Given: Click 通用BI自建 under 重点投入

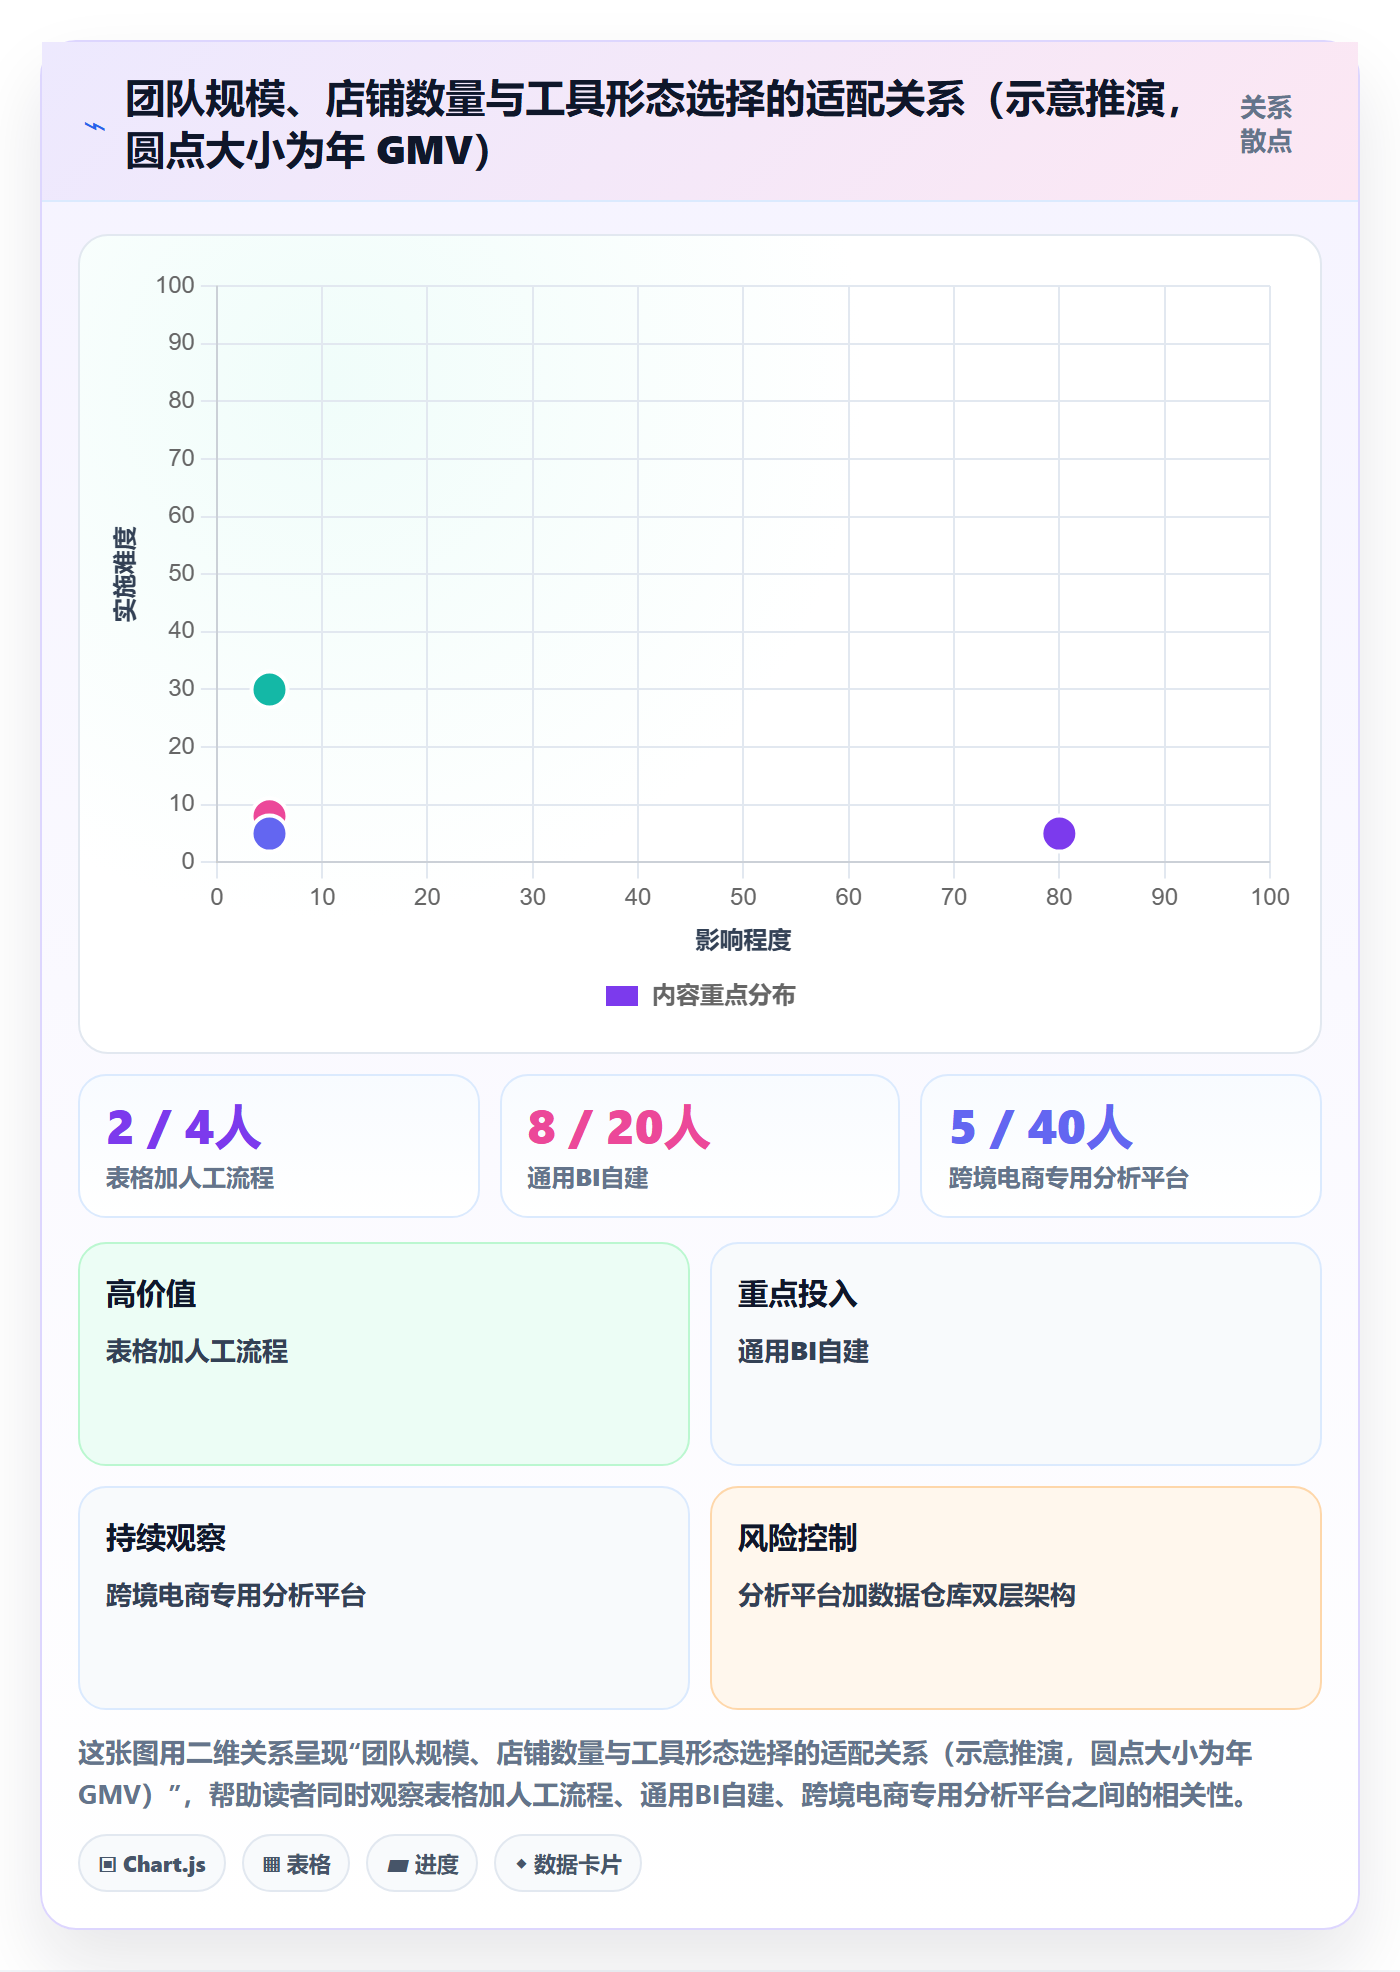Looking at the screenshot, I should pos(803,1351).
